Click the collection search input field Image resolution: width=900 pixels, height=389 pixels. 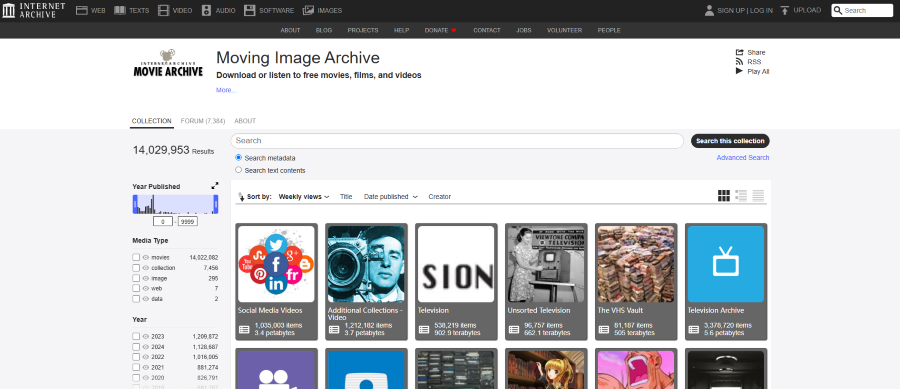pos(457,141)
